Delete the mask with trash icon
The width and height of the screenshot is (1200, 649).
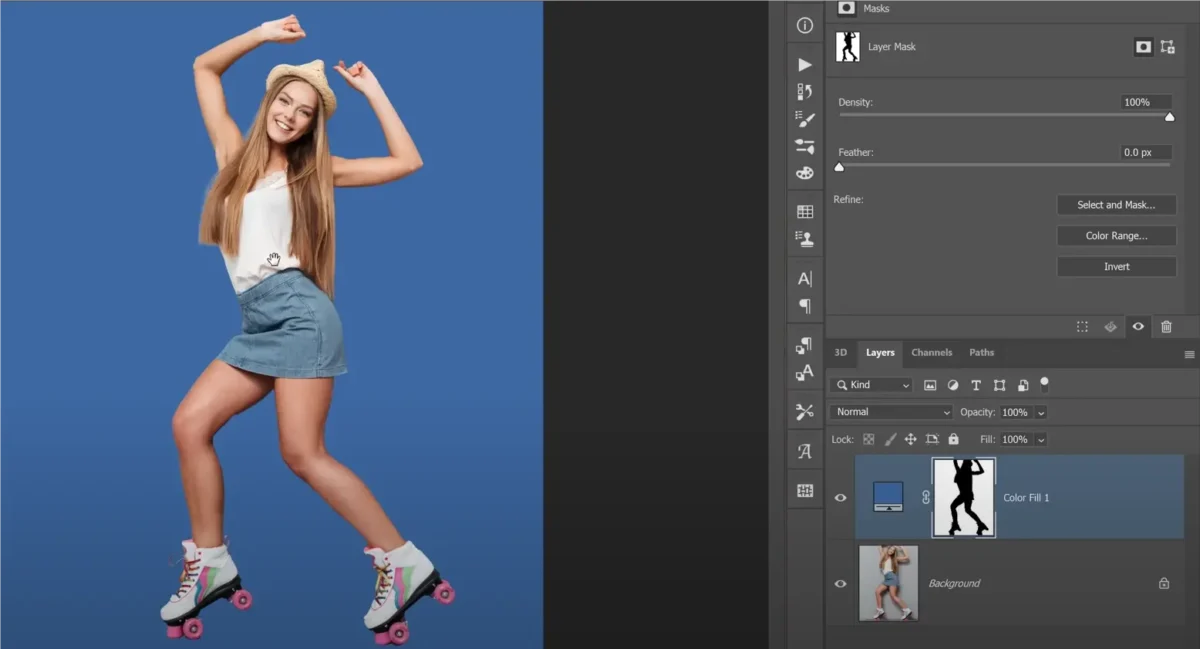click(1166, 327)
